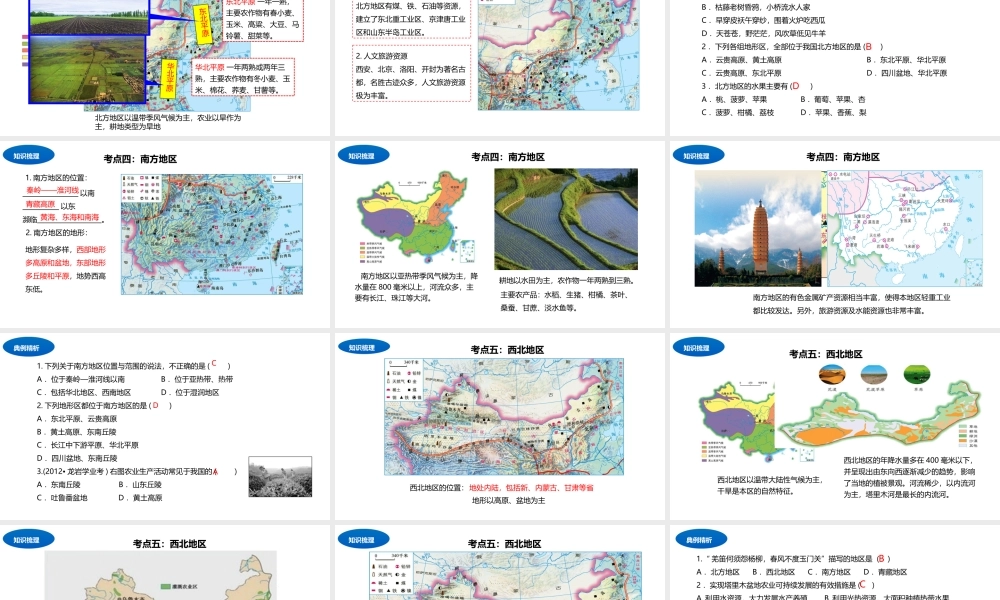Click the 知识梳理 badge on the 西北地区 position map slide
Image resolution: width=1000 pixels, height=600 pixels.
362,348
